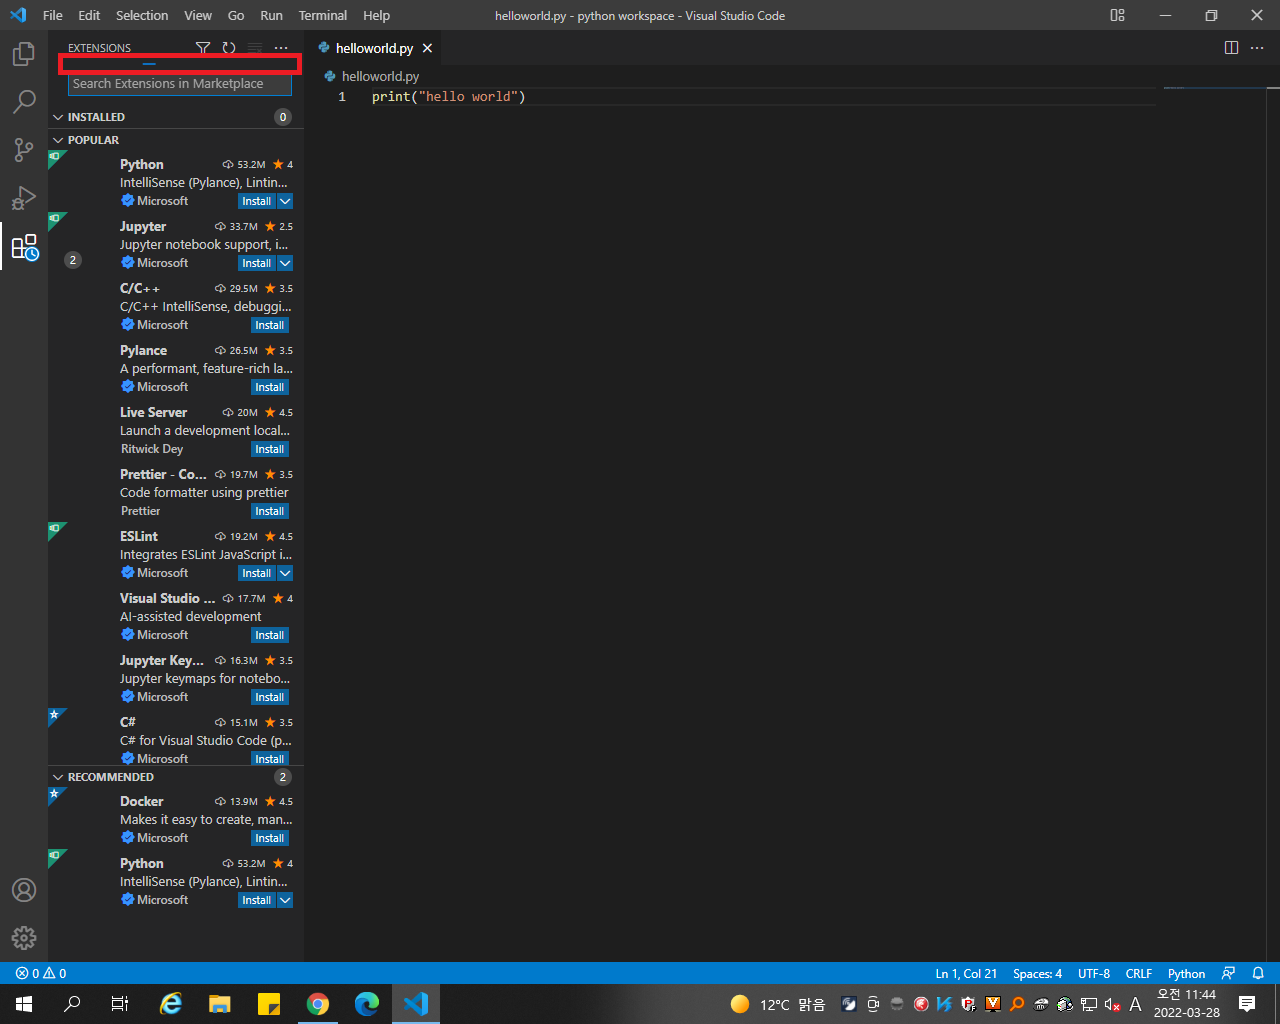Open Install dropdown arrow for ESLint extension
Viewport: 1280px width, 1024px height.
285,573
